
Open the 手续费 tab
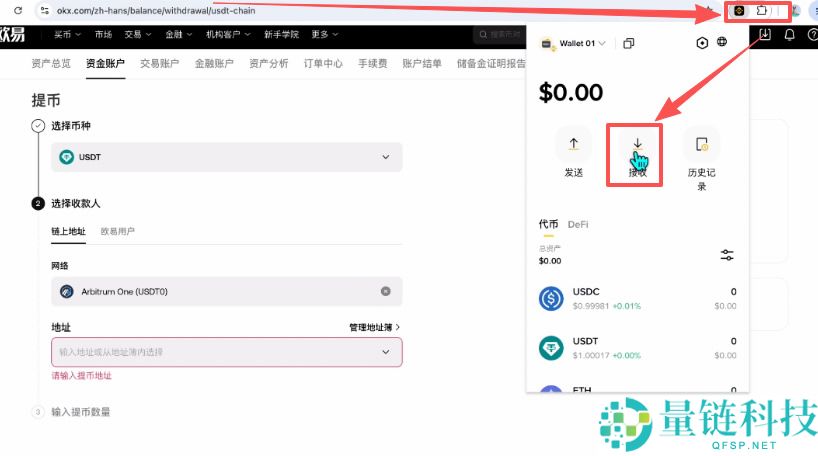click(372, 64)
